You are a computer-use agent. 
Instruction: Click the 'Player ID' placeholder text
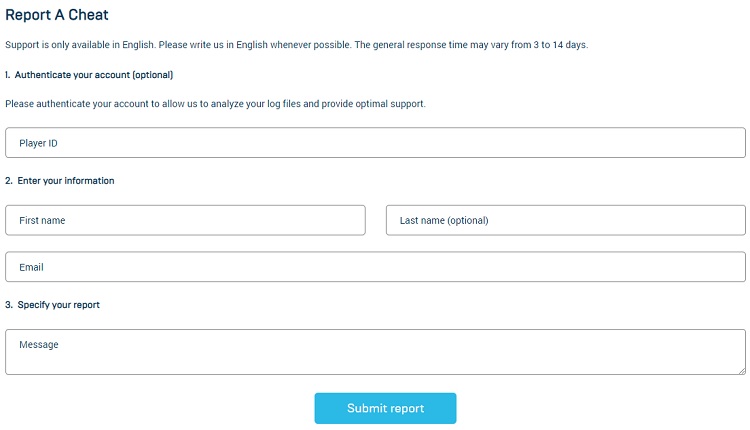point(38,143)
